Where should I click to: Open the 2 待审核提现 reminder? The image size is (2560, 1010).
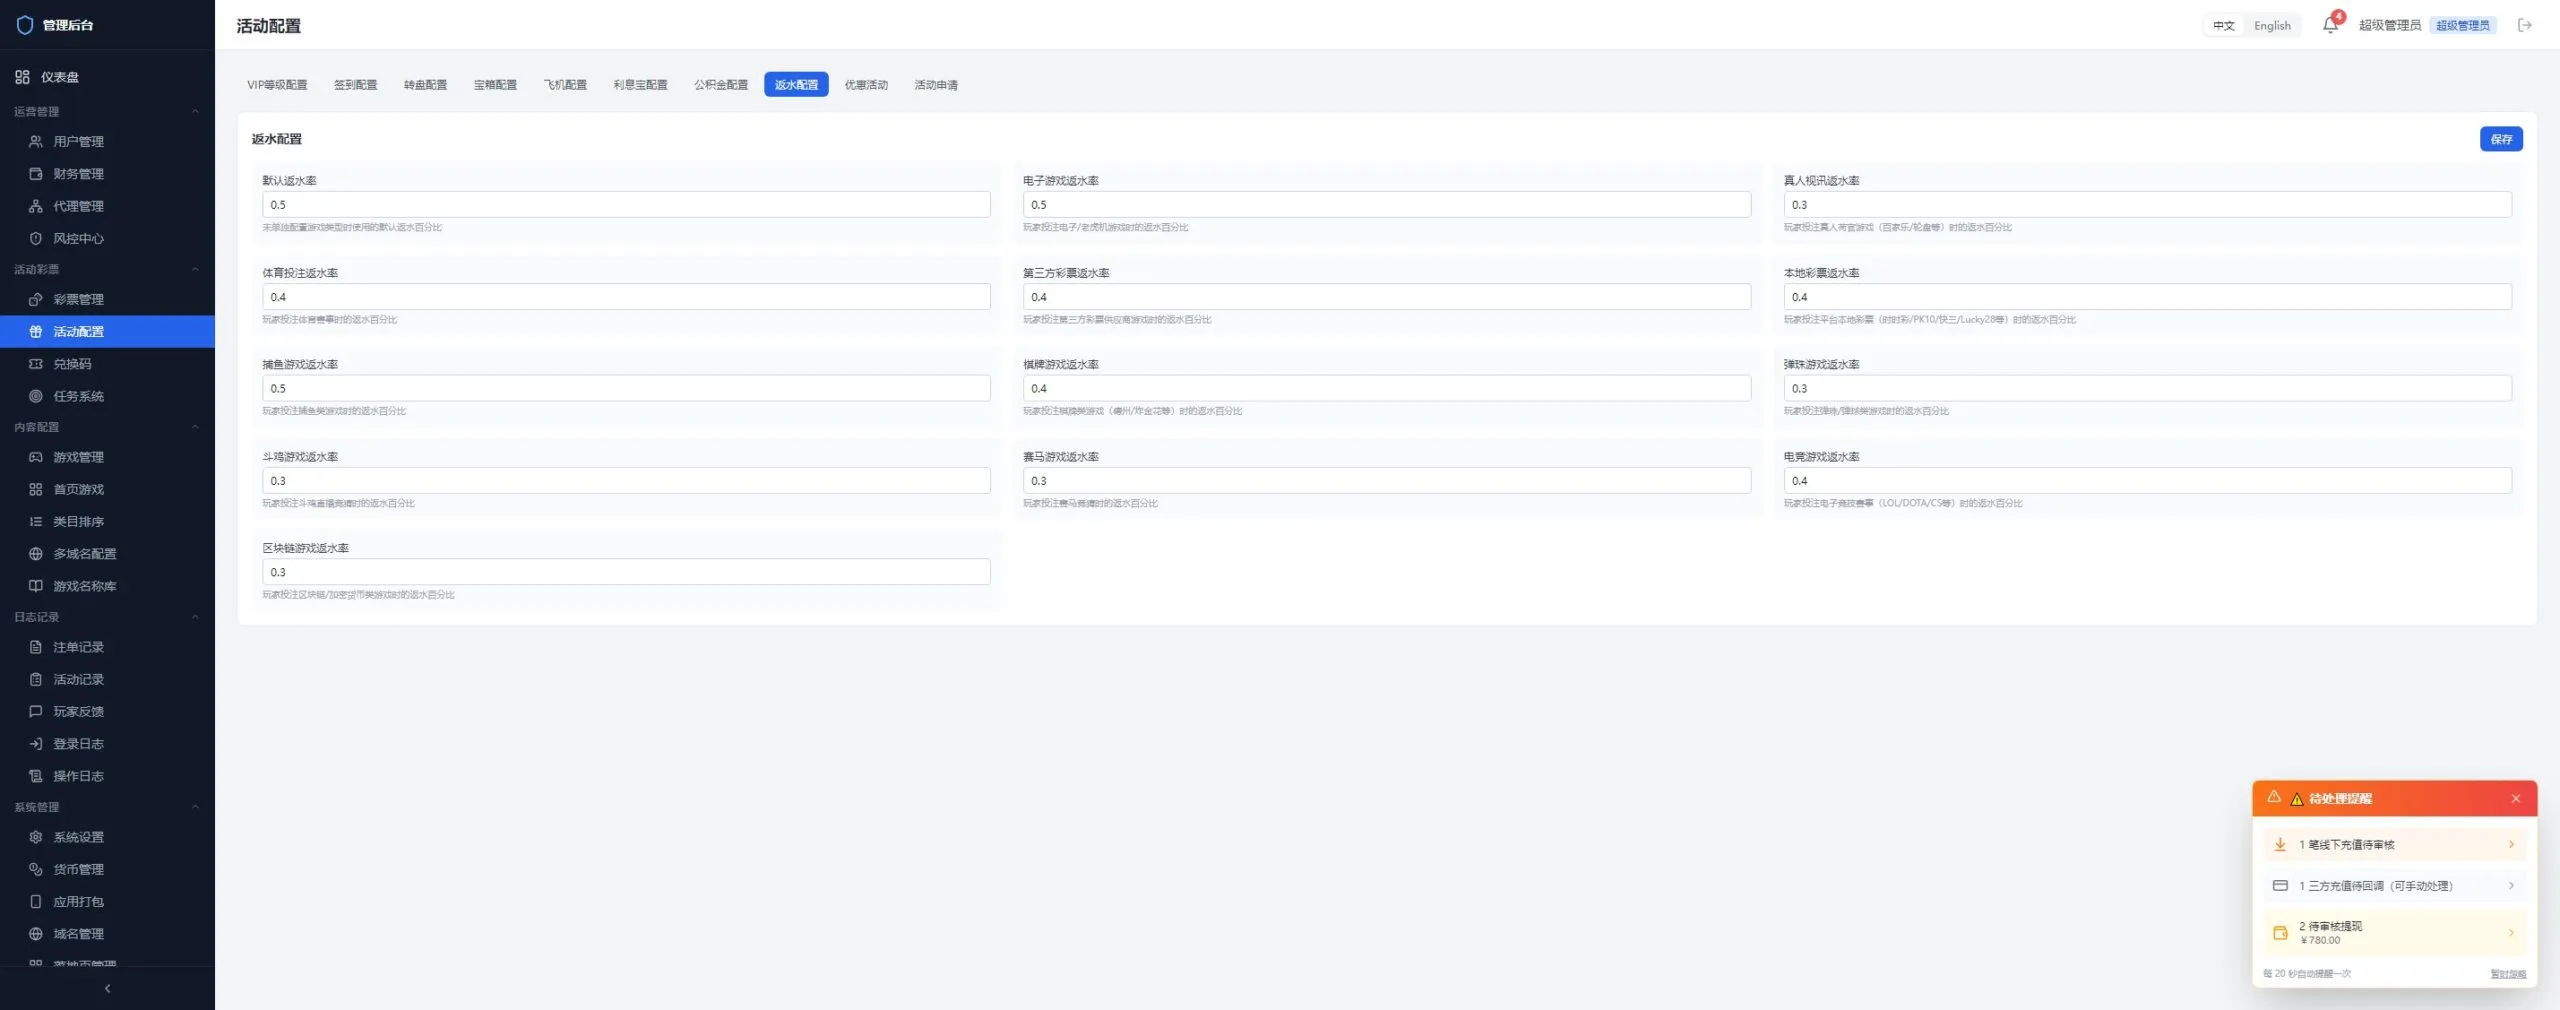tap(2394, 933)
